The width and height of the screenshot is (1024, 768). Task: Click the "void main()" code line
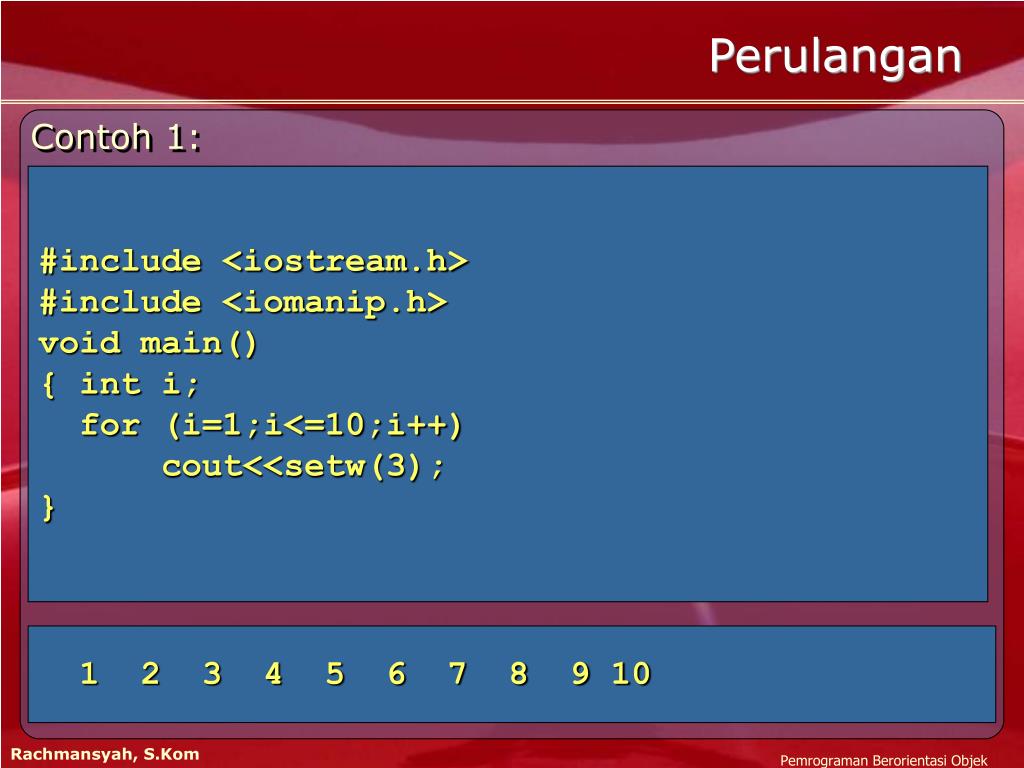tap(148, 344)
